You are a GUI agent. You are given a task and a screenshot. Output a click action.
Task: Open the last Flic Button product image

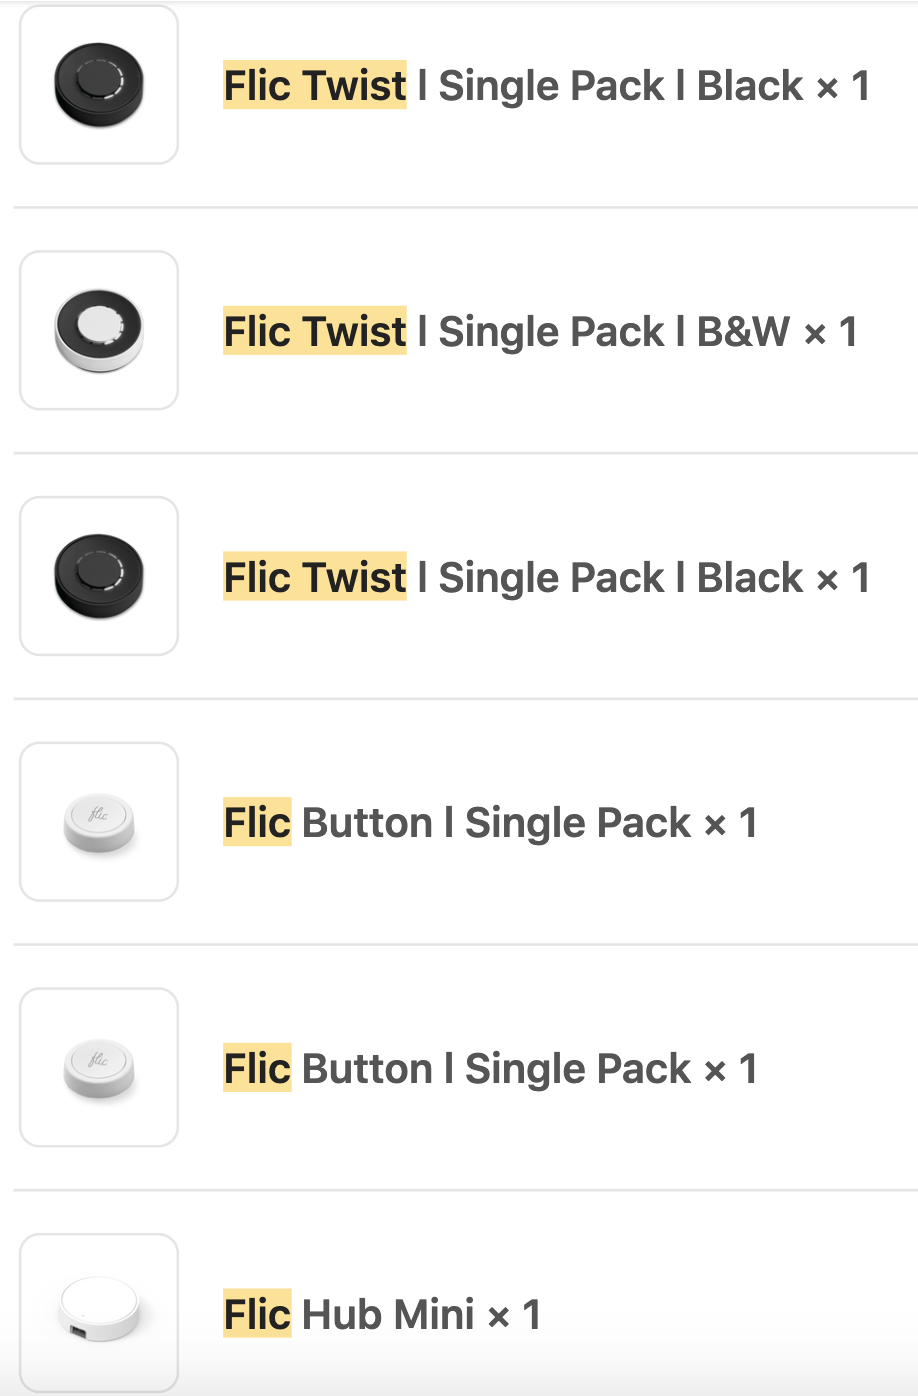pos(99,1068)
